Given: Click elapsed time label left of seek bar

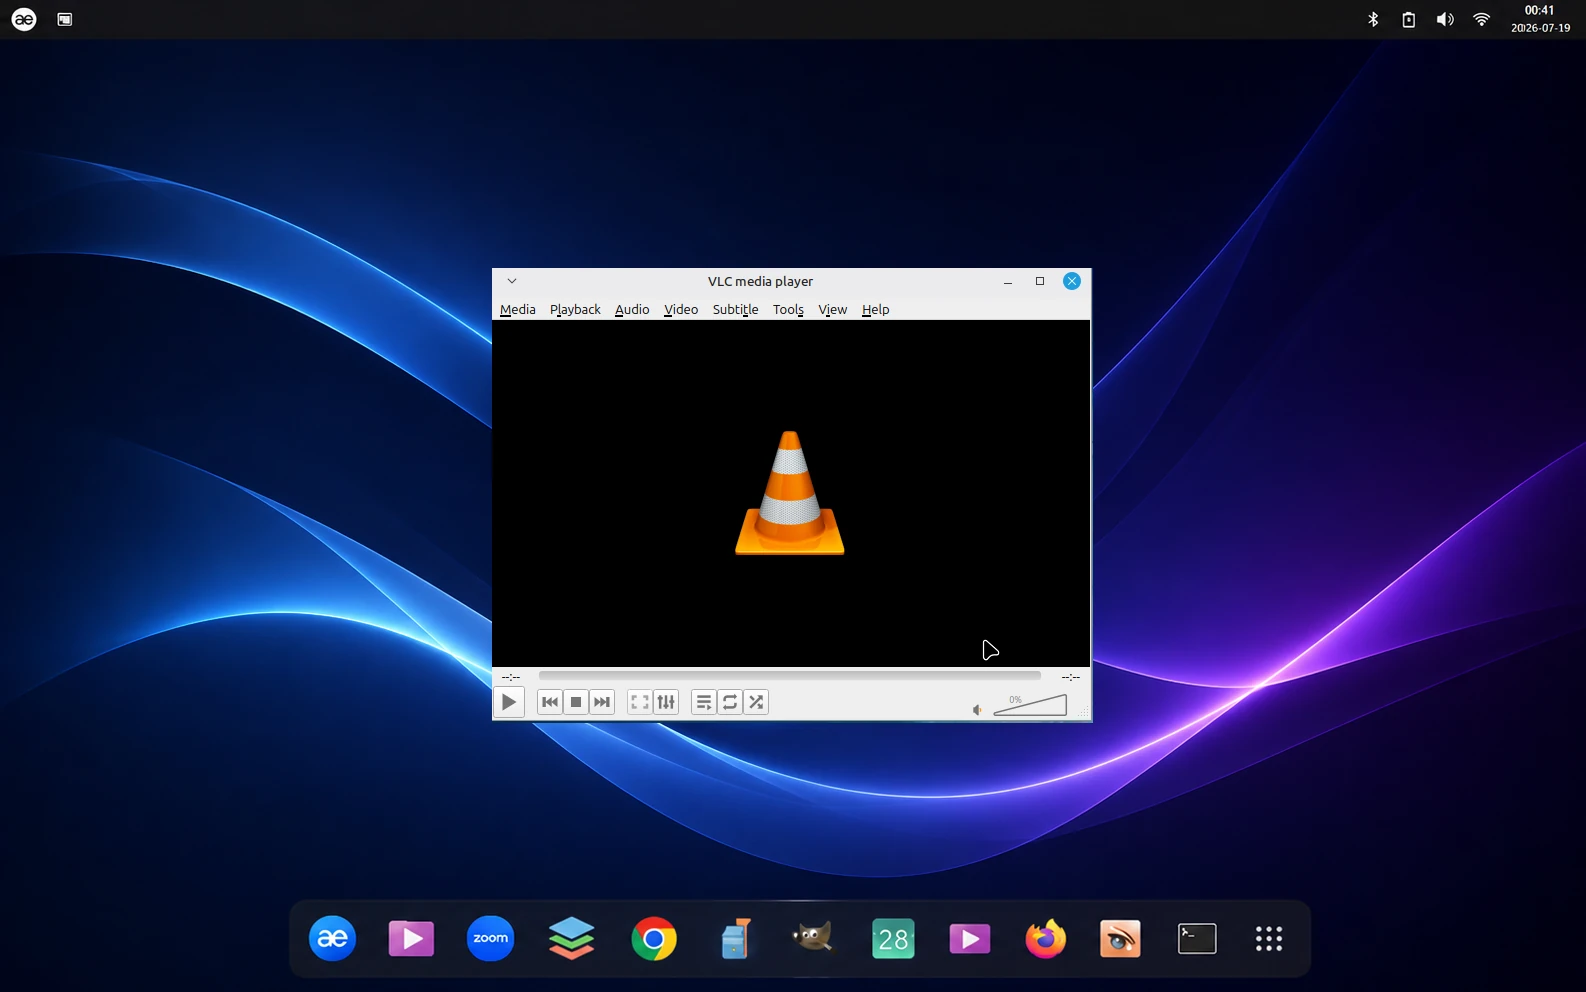Looking at the screenshot, I should pyautogui.click(x=511, y=677).
